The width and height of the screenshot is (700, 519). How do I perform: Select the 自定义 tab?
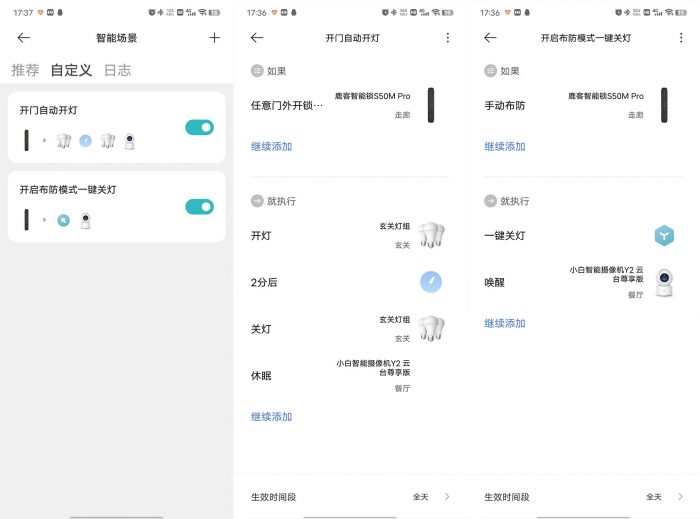71,70
